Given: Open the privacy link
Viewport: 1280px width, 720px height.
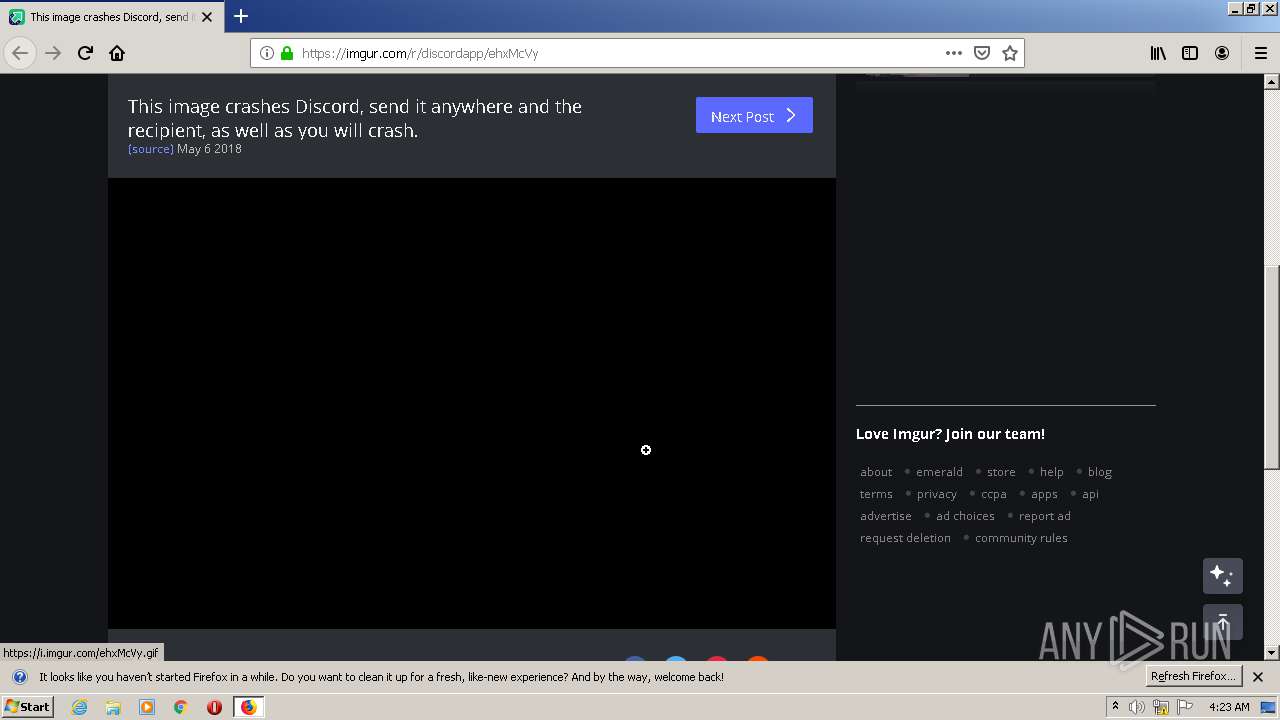Looking at the screenshot, I should pyautogui.click(x=937, y=494).
